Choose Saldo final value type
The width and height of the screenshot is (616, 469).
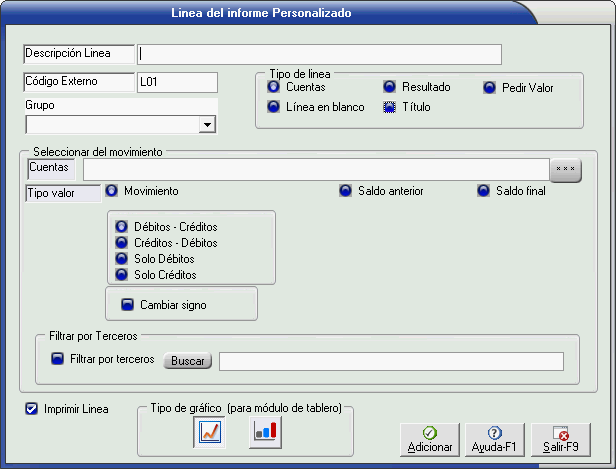(483, 190)
